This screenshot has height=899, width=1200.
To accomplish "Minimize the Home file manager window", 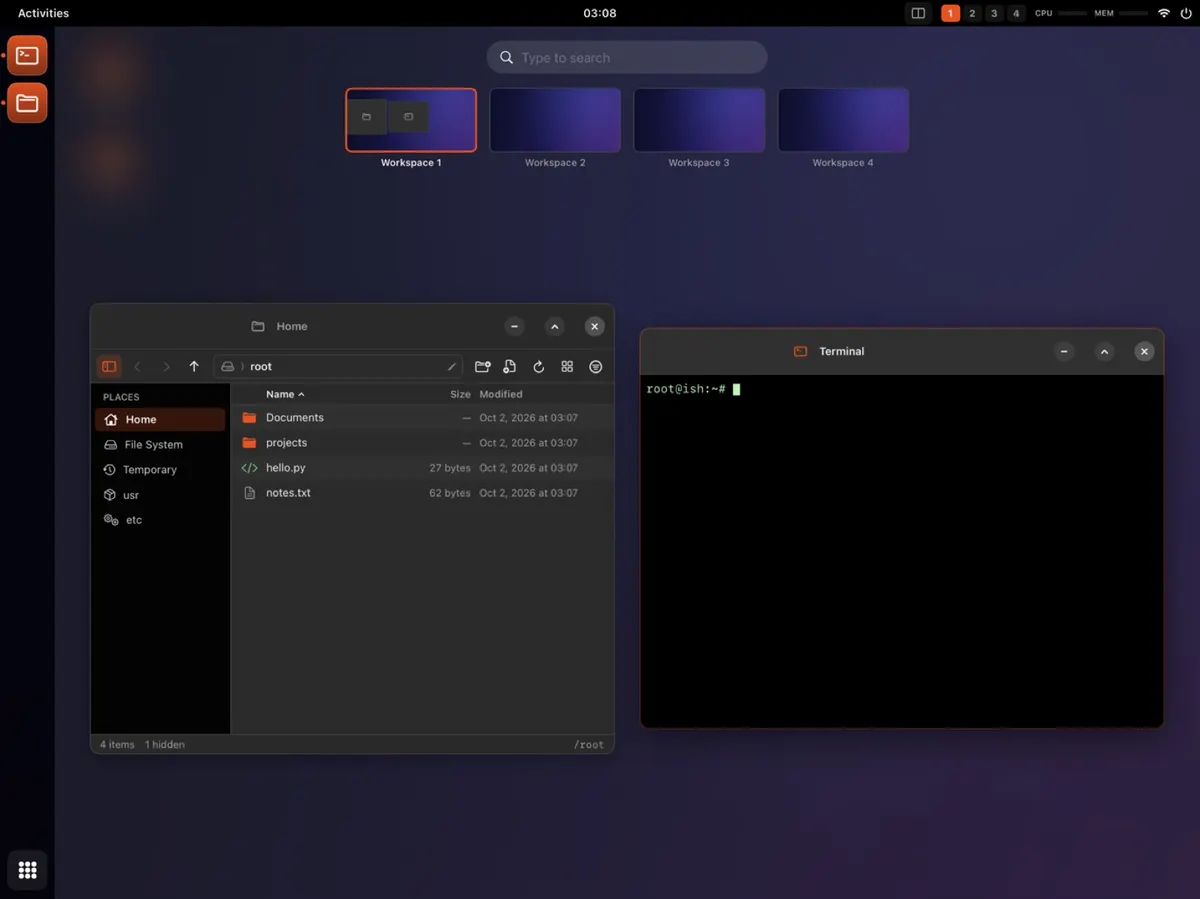I will (514, 327).
